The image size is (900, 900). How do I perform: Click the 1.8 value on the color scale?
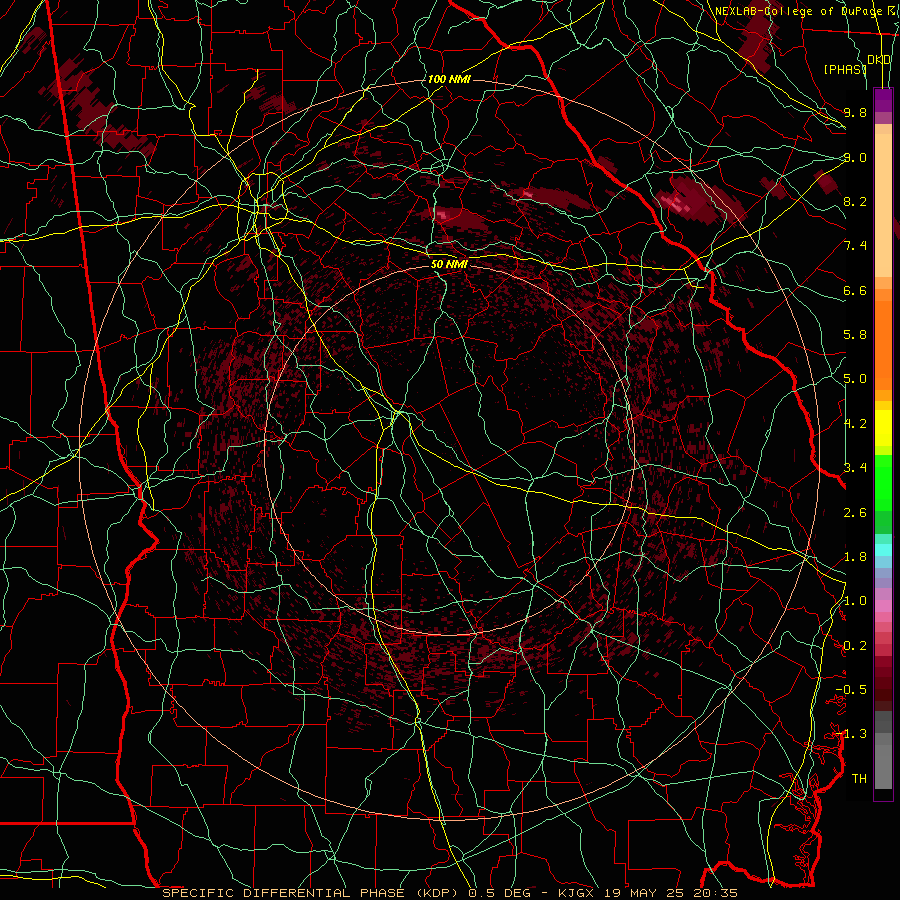click(x=855, y=557)
